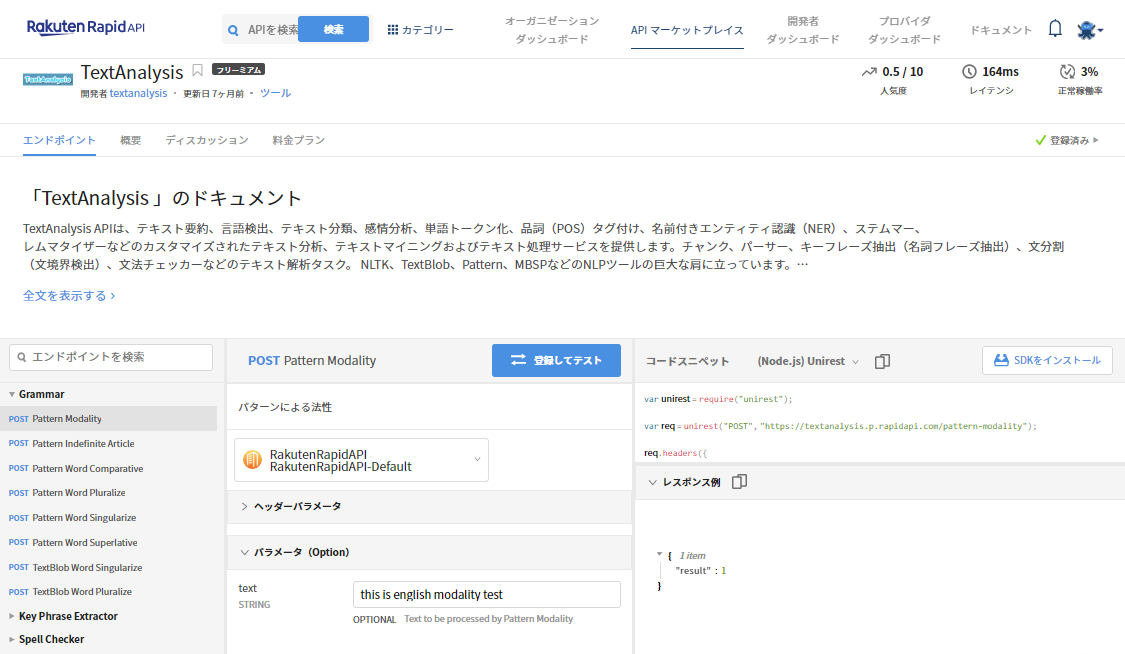Copy the code snippet
This screenshot has width=1125, height=654.
tap(882, 361)
